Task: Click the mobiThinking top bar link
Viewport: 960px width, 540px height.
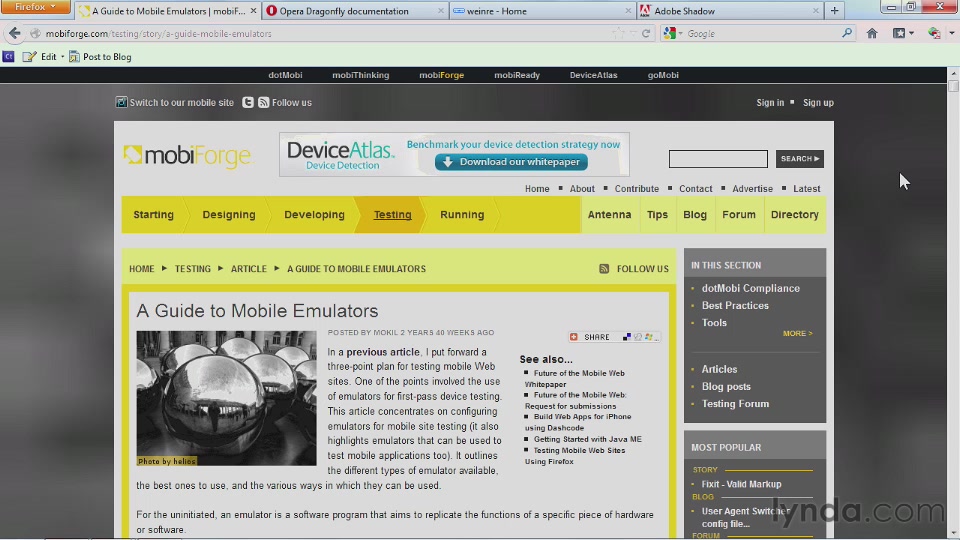Action: coord(361,75)
